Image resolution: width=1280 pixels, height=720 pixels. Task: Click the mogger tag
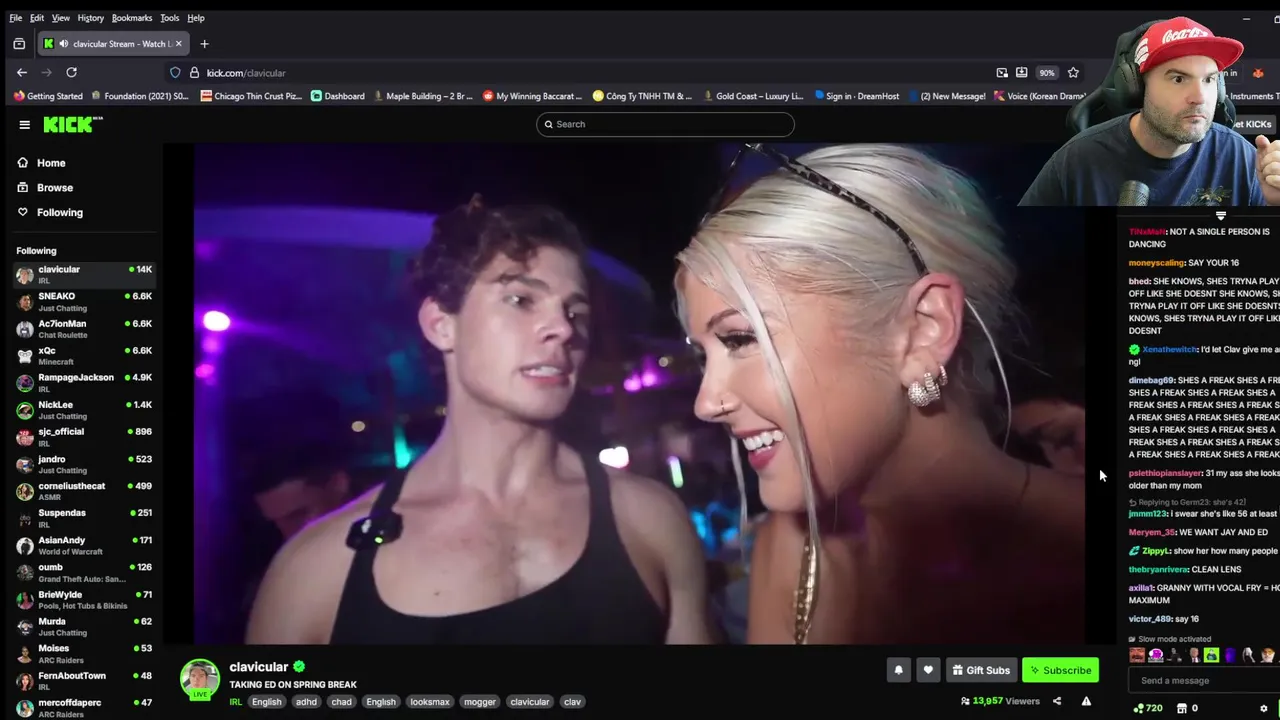[480, 702]
